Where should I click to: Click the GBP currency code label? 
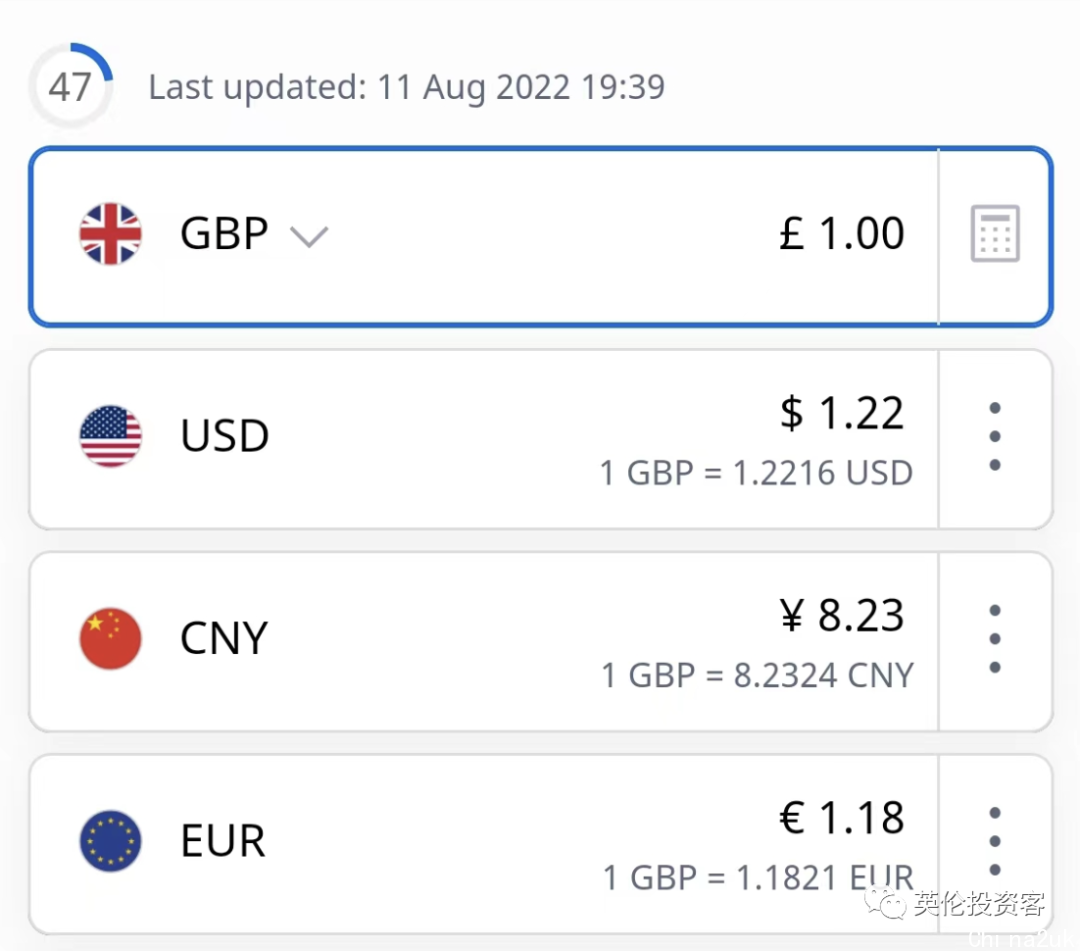click(x=224, y=233)
